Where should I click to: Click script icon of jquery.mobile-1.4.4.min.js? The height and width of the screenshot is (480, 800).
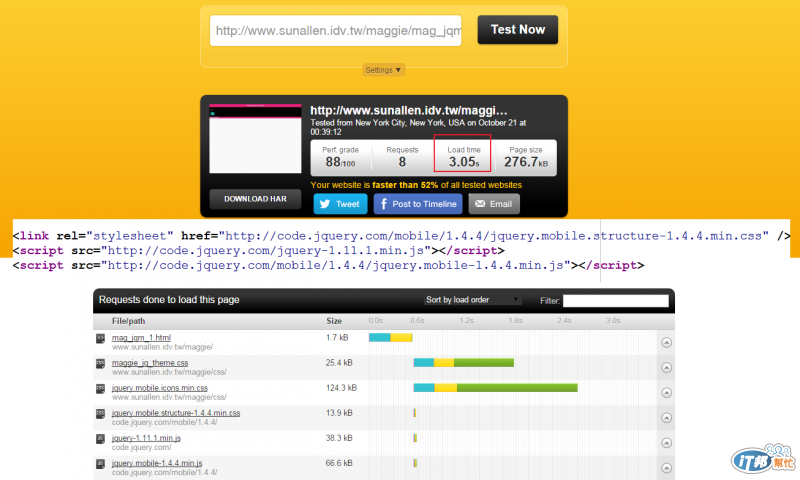pyautogui.click(x=101, y=464)
